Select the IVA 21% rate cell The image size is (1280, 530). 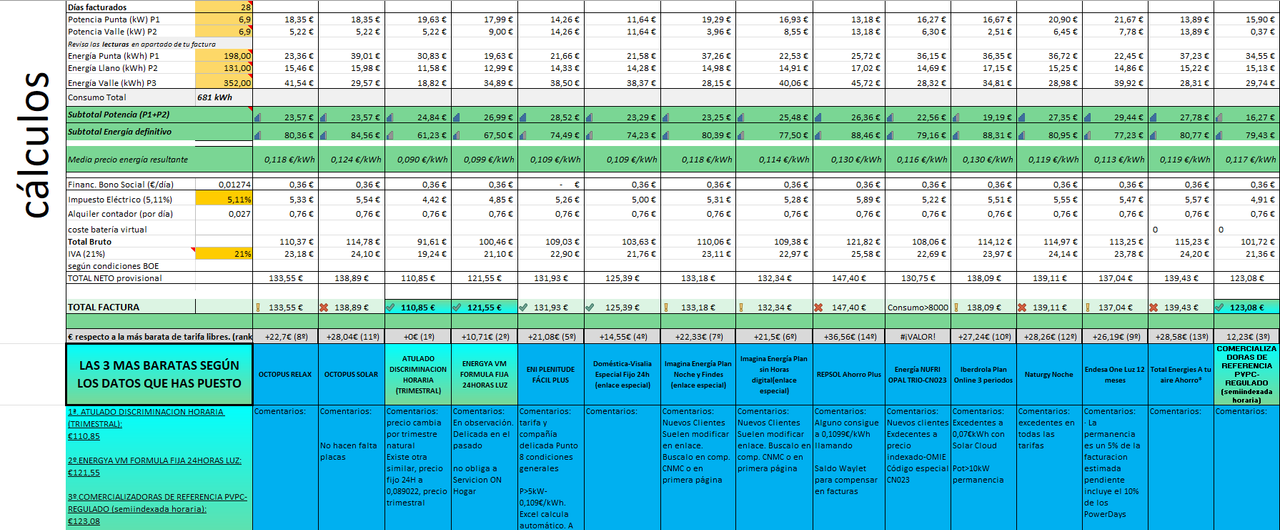point(224,254)
